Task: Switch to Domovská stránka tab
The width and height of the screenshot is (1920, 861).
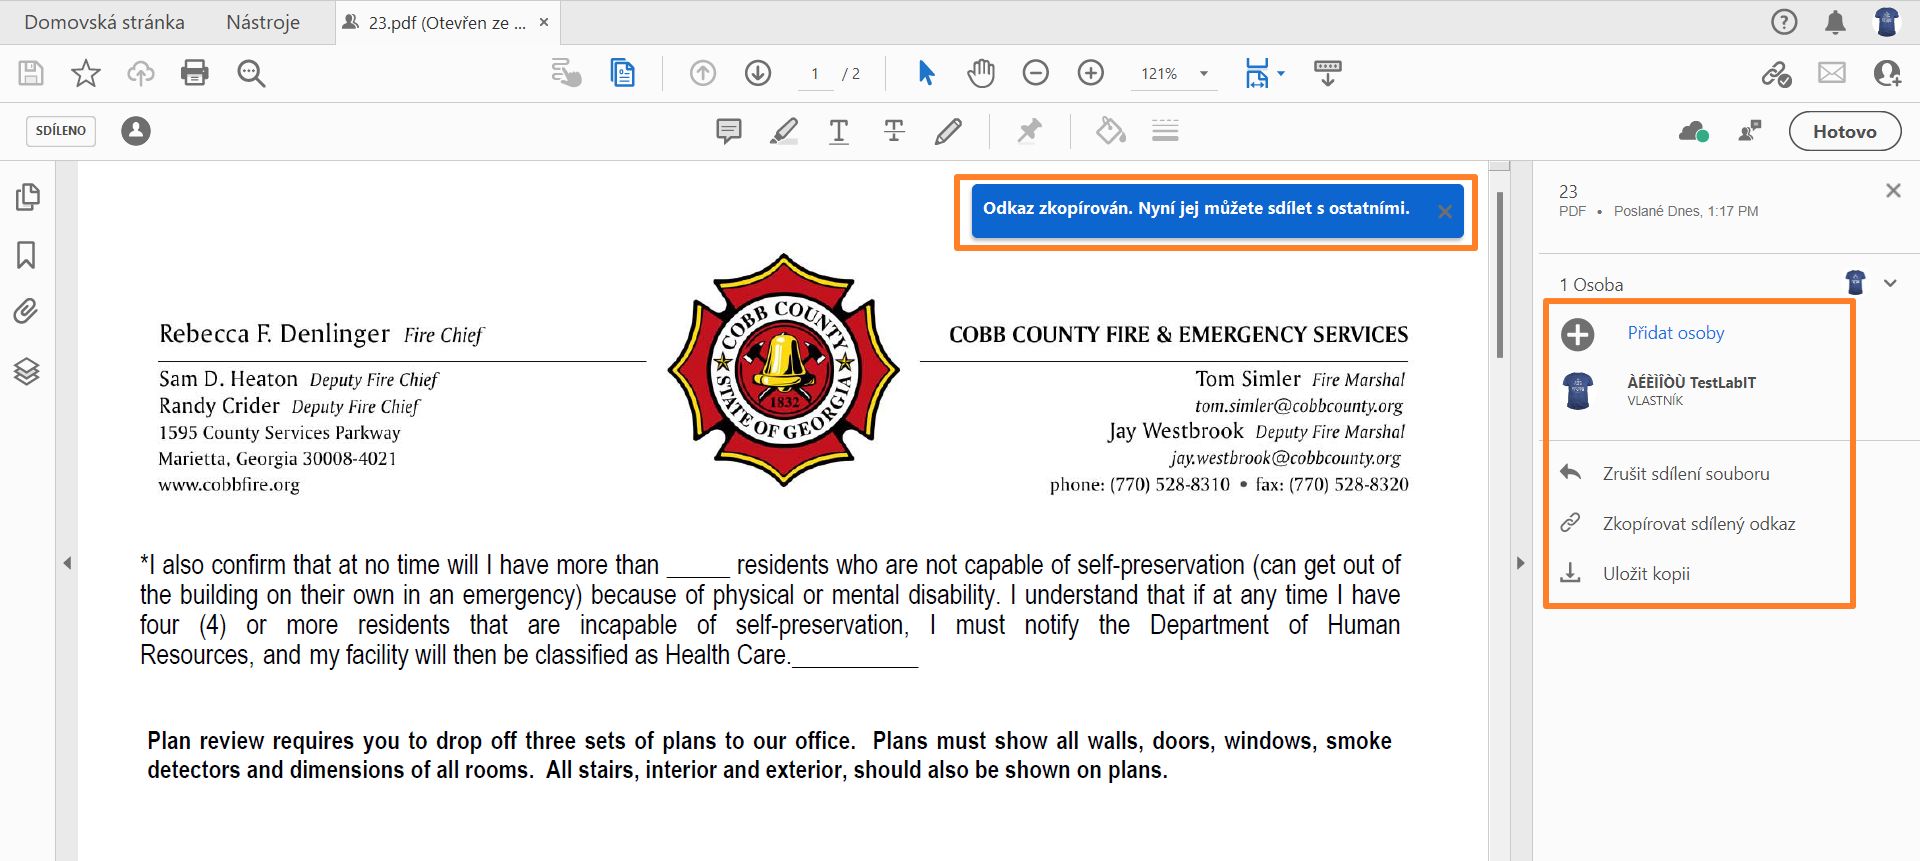Action: (x=104, y=22)
